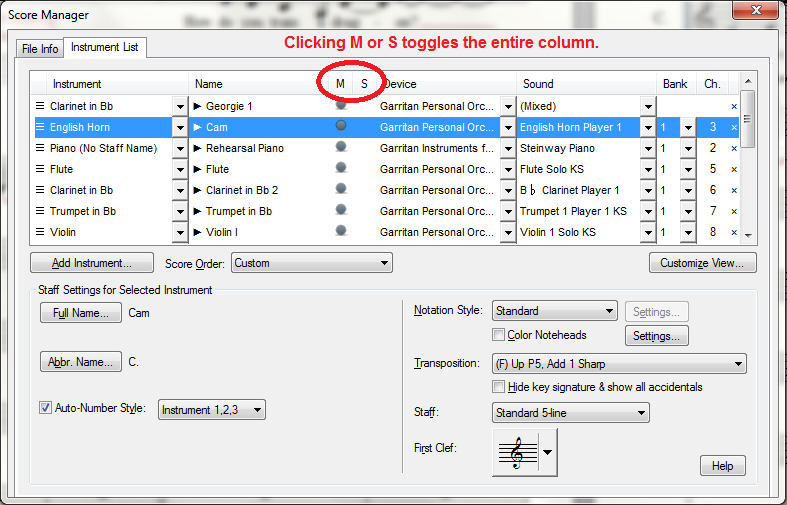Expand the Georgie 1 row's disclosure triangle
This screenshot has width=787, height=505.
pyautogui.click(x=198, y=106)
